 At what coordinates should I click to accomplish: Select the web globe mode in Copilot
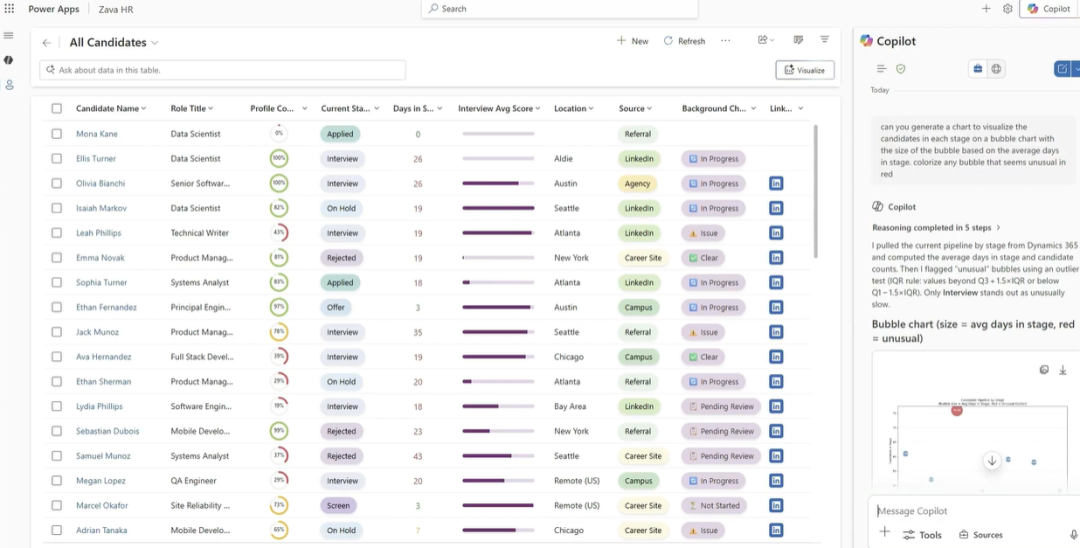tap(996, 69)
